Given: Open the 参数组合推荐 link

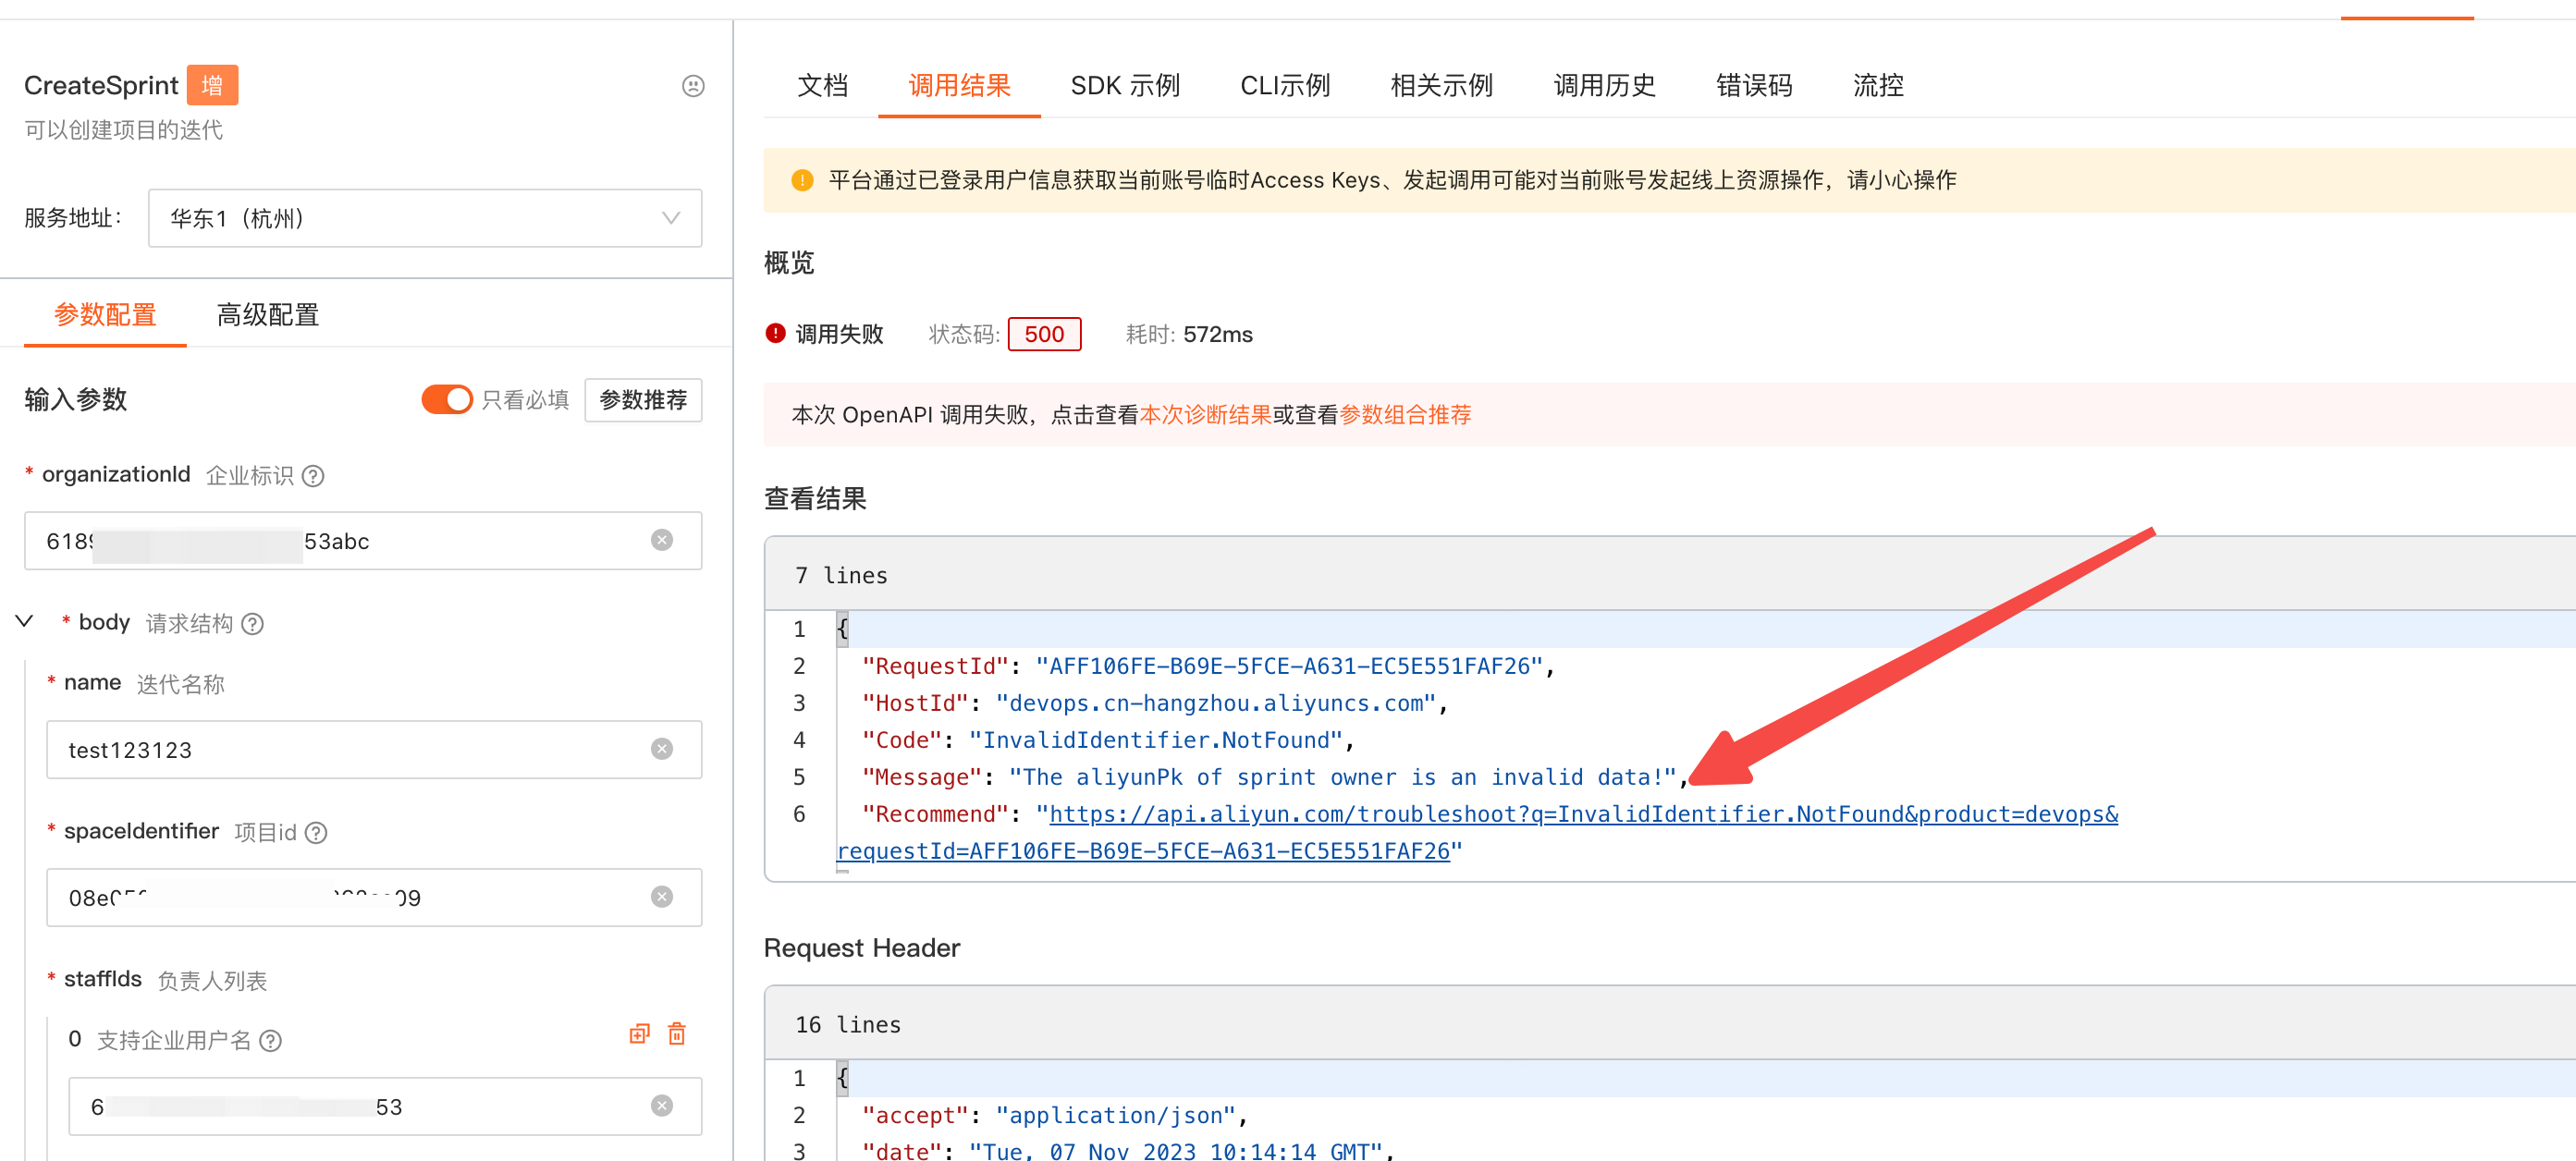Looking at the screenshot, I should tap(1404, 415).
